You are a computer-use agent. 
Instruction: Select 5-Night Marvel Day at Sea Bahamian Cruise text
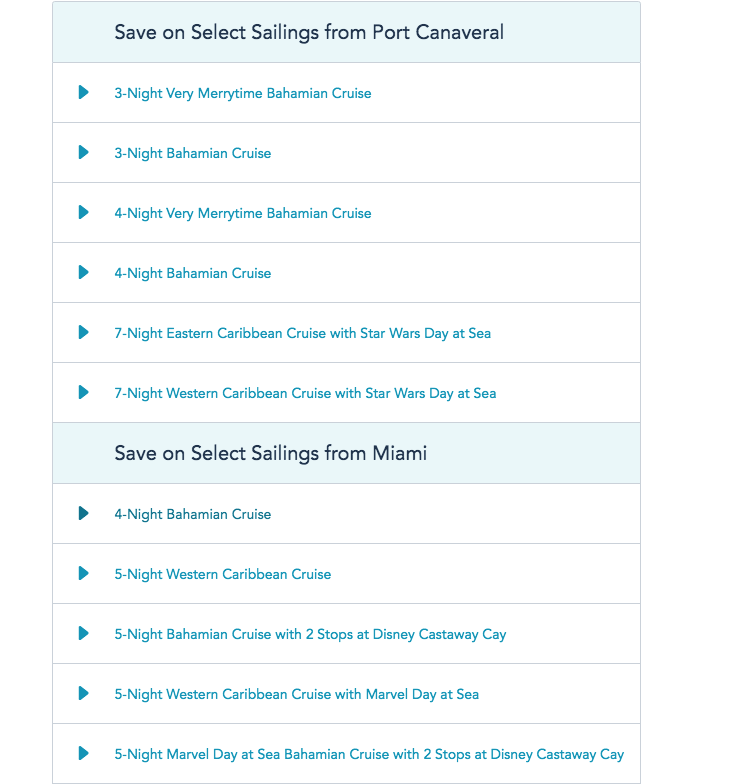point(369,754)
